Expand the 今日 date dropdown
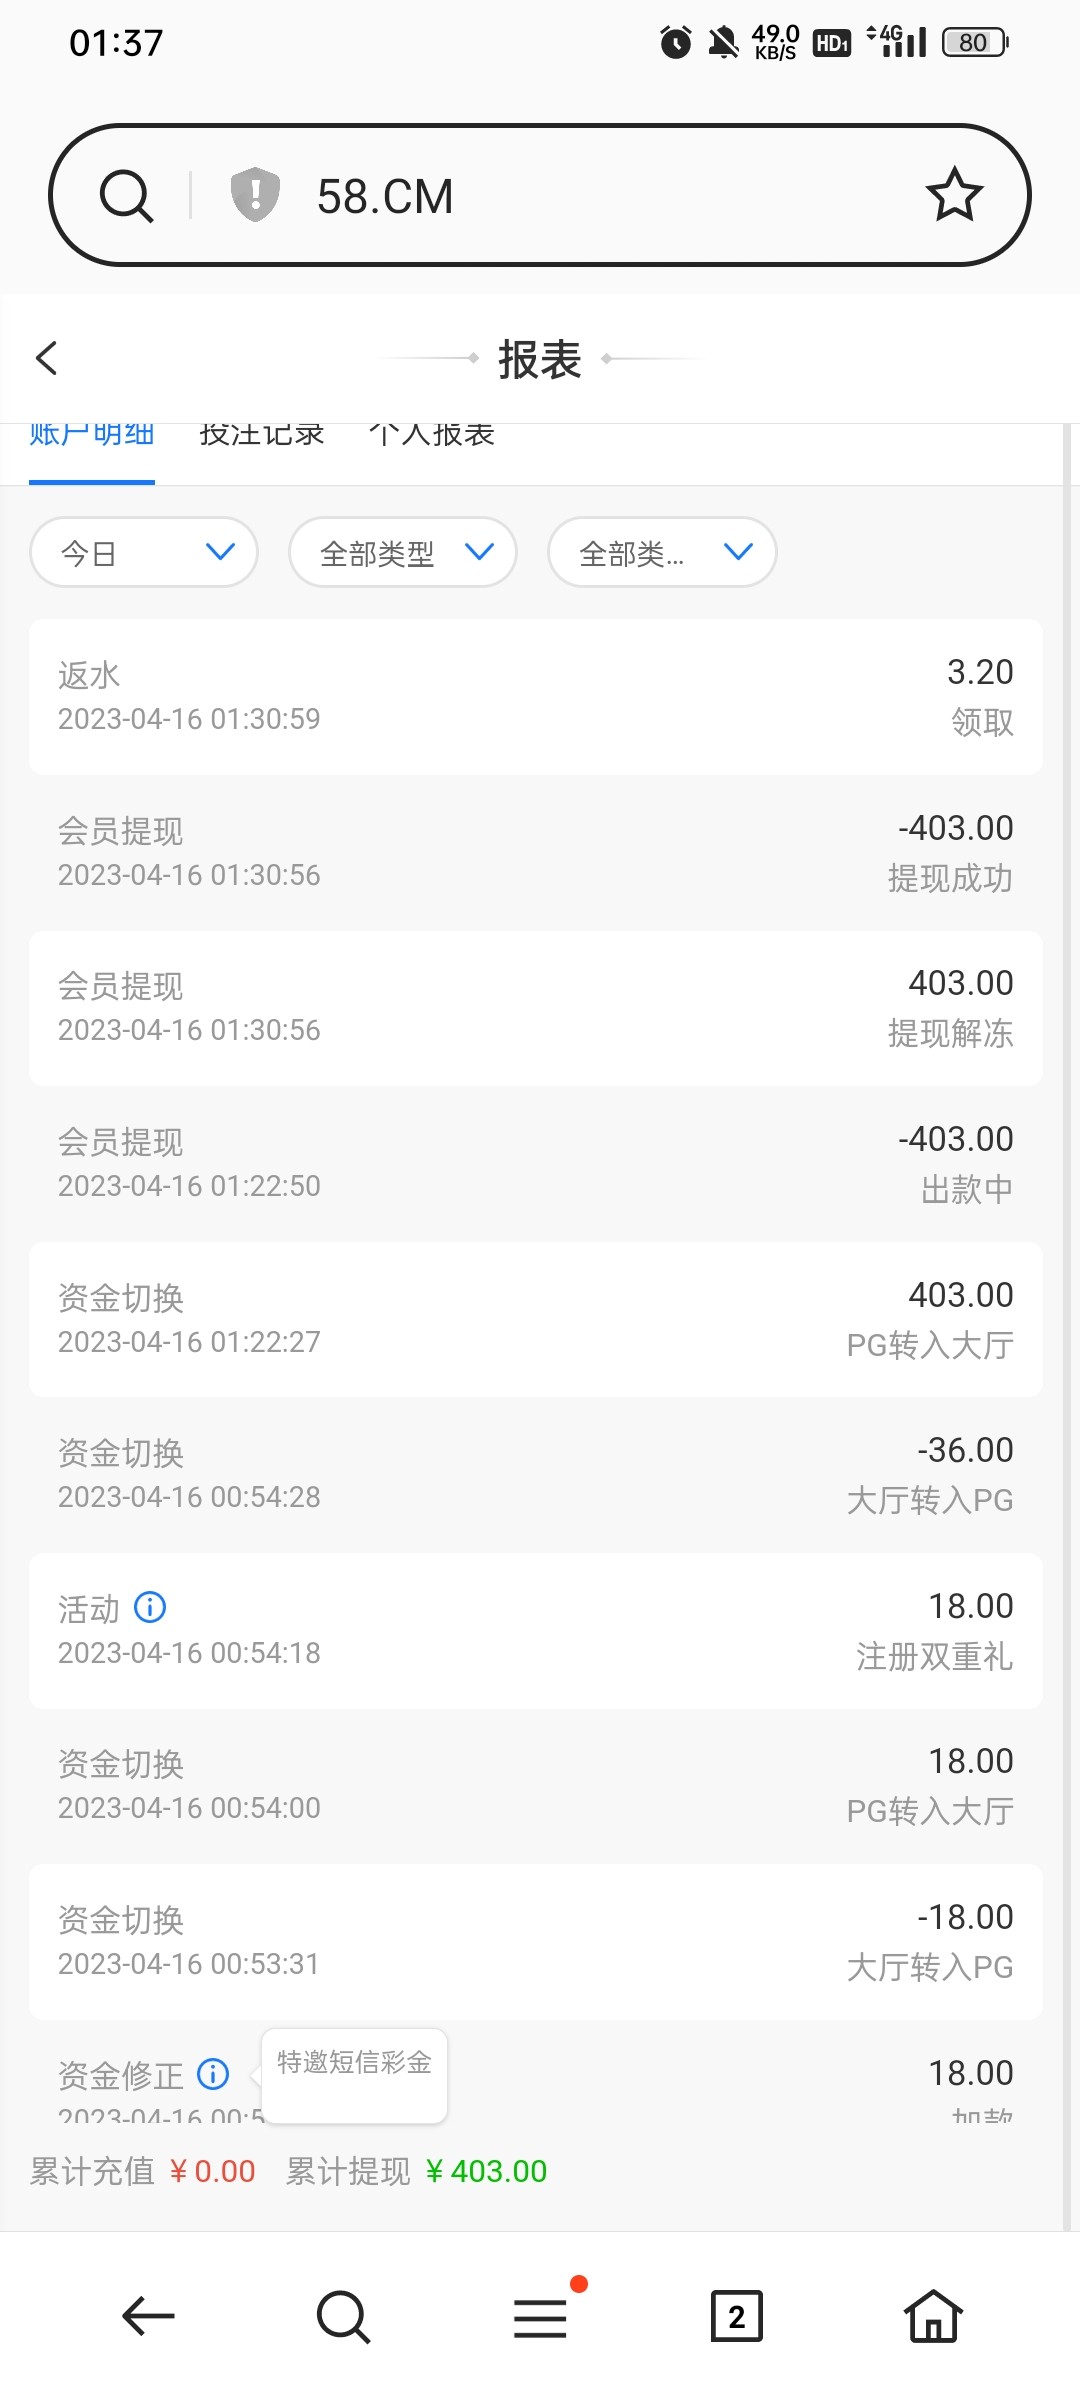Image resolution: width=1080 pixels, height=2400 pixels. point(144,552)
